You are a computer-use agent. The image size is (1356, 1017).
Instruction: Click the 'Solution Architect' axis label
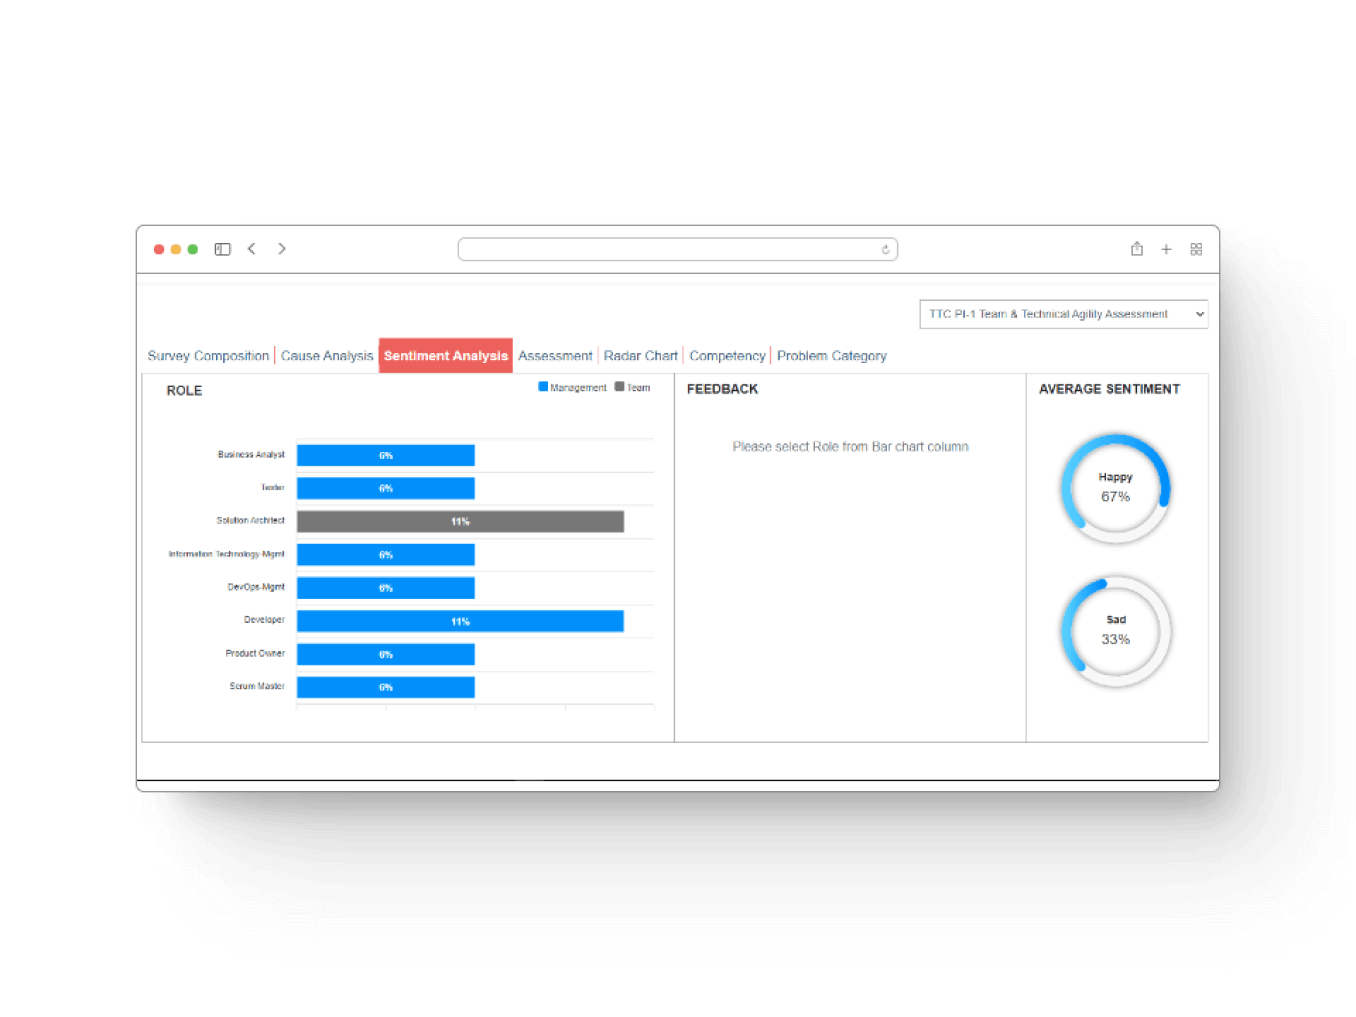point(250,521)
